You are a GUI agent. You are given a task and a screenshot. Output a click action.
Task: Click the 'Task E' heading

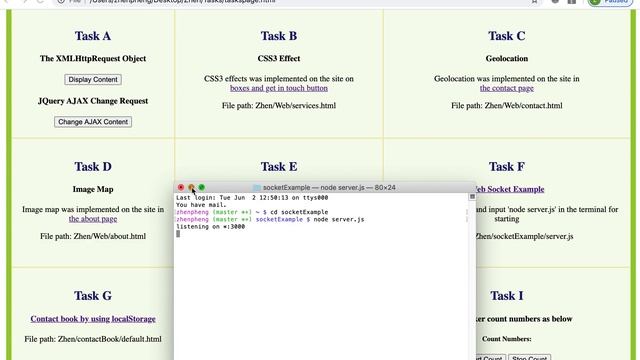(x=279, y=167)
